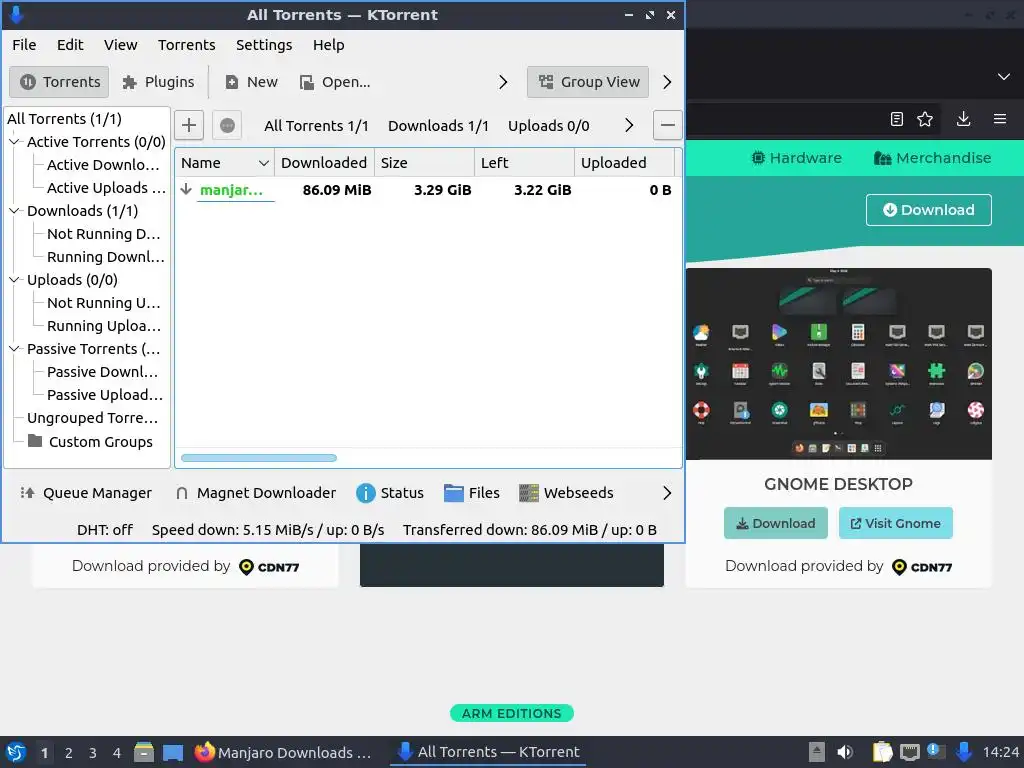Show more bottom tabs with chevron

[x=667, y=493]
